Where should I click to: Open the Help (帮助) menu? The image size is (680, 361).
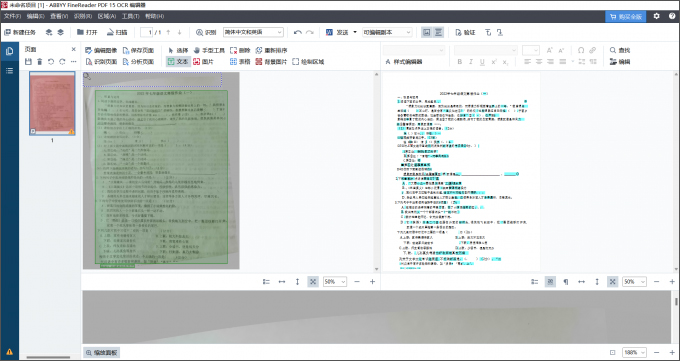[x=154, y=16]
